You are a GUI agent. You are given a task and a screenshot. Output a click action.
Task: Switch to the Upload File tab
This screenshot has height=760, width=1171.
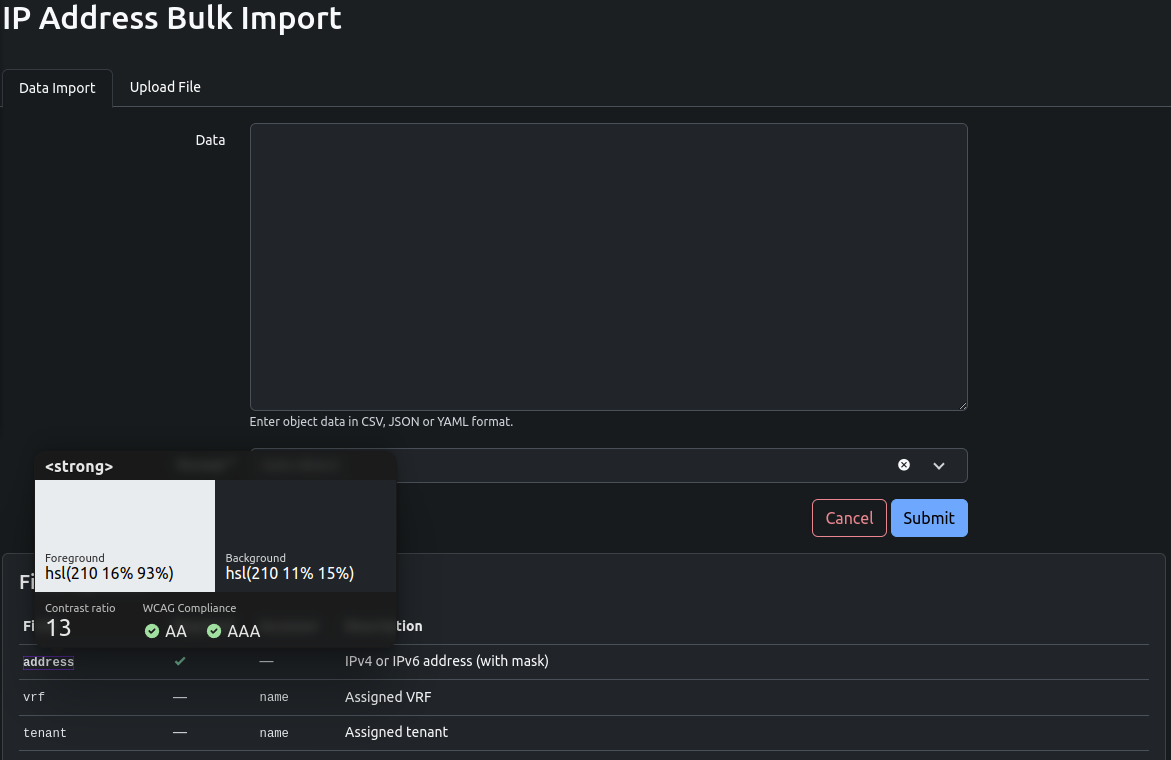pyautogui.click(x=165, y=87)
